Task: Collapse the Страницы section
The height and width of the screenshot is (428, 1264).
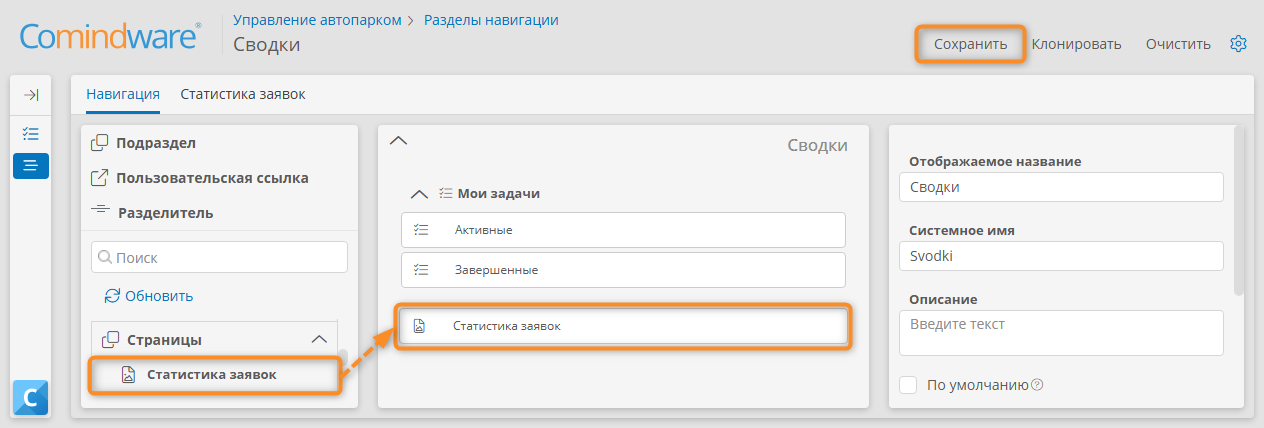Action: click(x=320, y=339)
